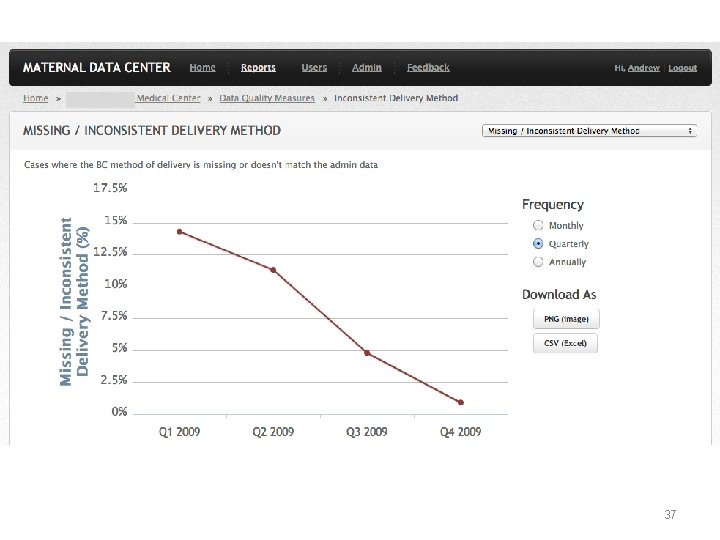Click the 0% y-axis label
This screenshot has width=720, height=540.
click(119, 412)
